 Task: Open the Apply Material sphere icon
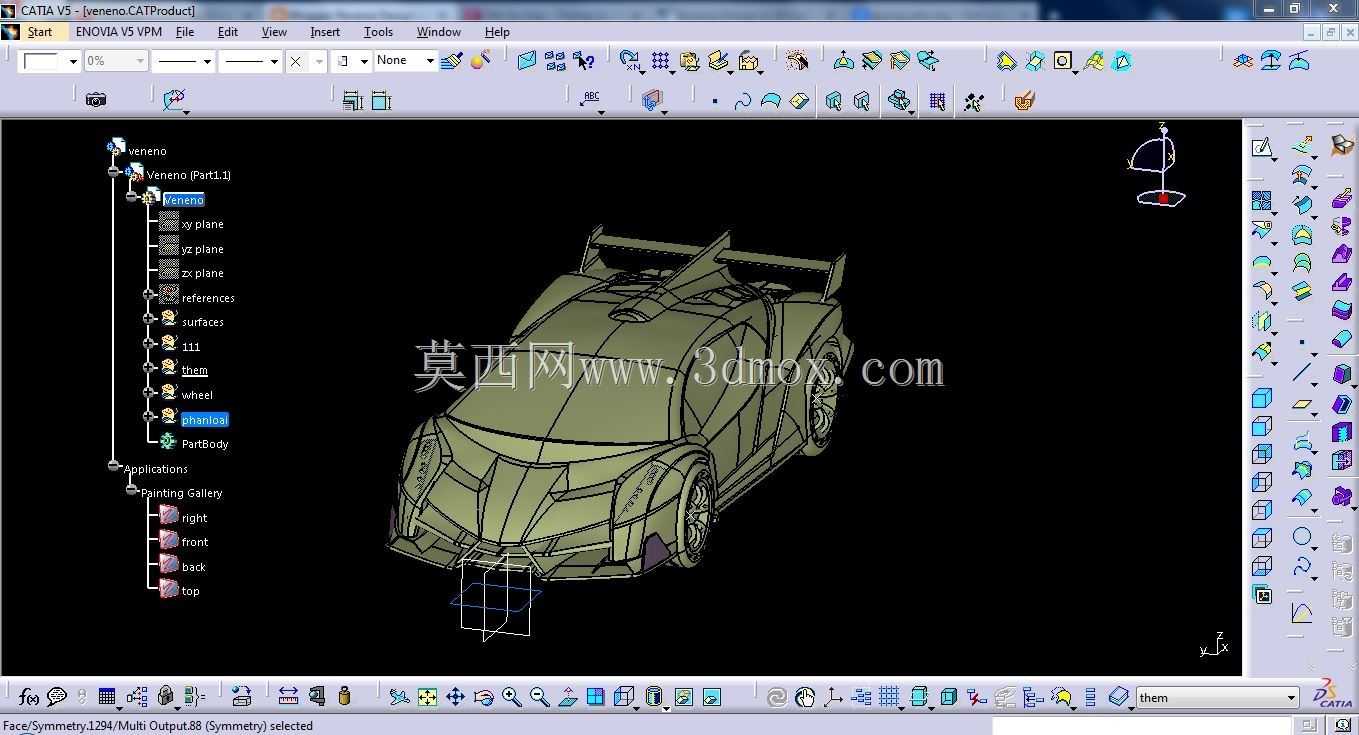point(481,60)
